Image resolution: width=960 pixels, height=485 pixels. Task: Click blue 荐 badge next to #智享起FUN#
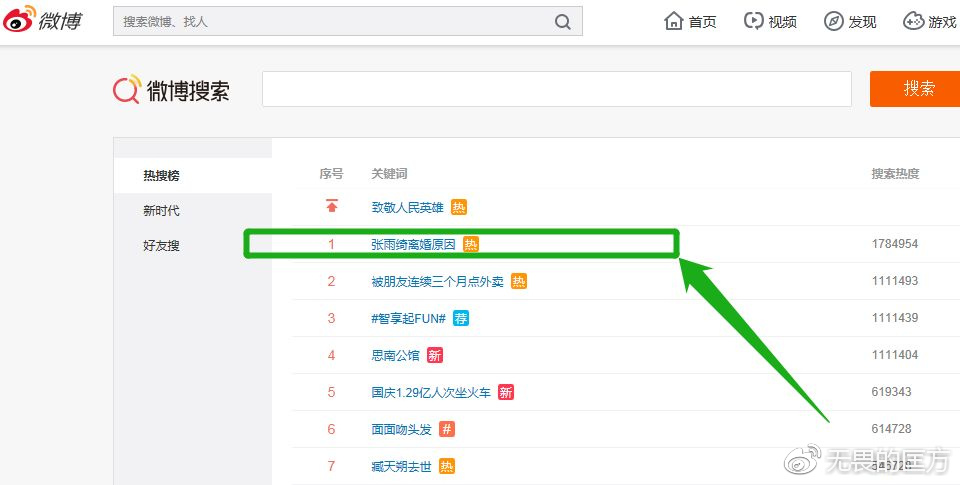[x=461, y=318]
